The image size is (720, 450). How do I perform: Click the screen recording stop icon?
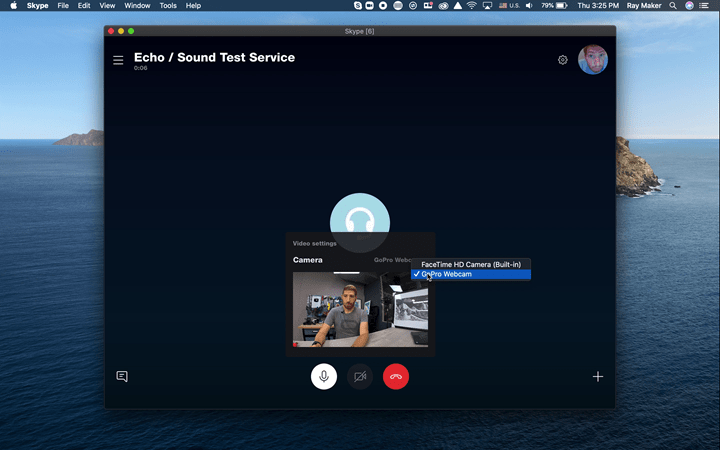click(x=383, y=6)
